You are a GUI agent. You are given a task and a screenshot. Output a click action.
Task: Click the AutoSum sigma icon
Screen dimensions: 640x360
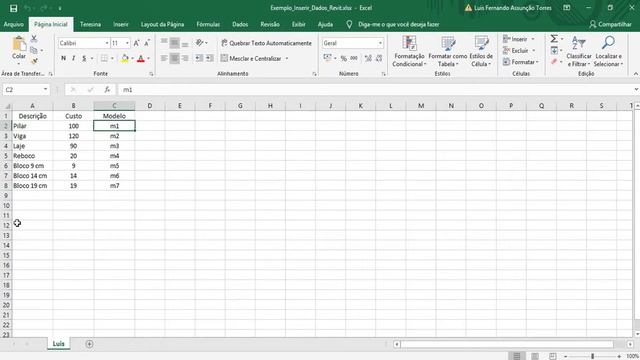554,39
